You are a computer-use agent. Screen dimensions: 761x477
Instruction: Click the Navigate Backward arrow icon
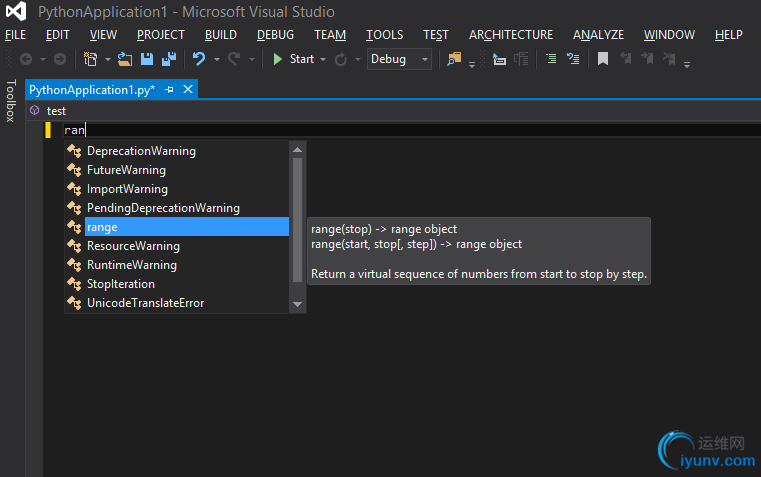pos(26,59)
